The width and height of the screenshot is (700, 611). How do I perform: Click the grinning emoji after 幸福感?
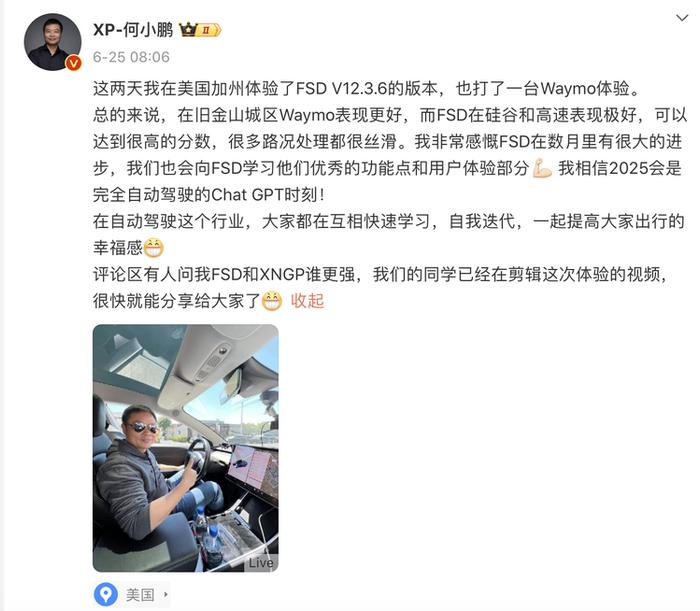153,248
